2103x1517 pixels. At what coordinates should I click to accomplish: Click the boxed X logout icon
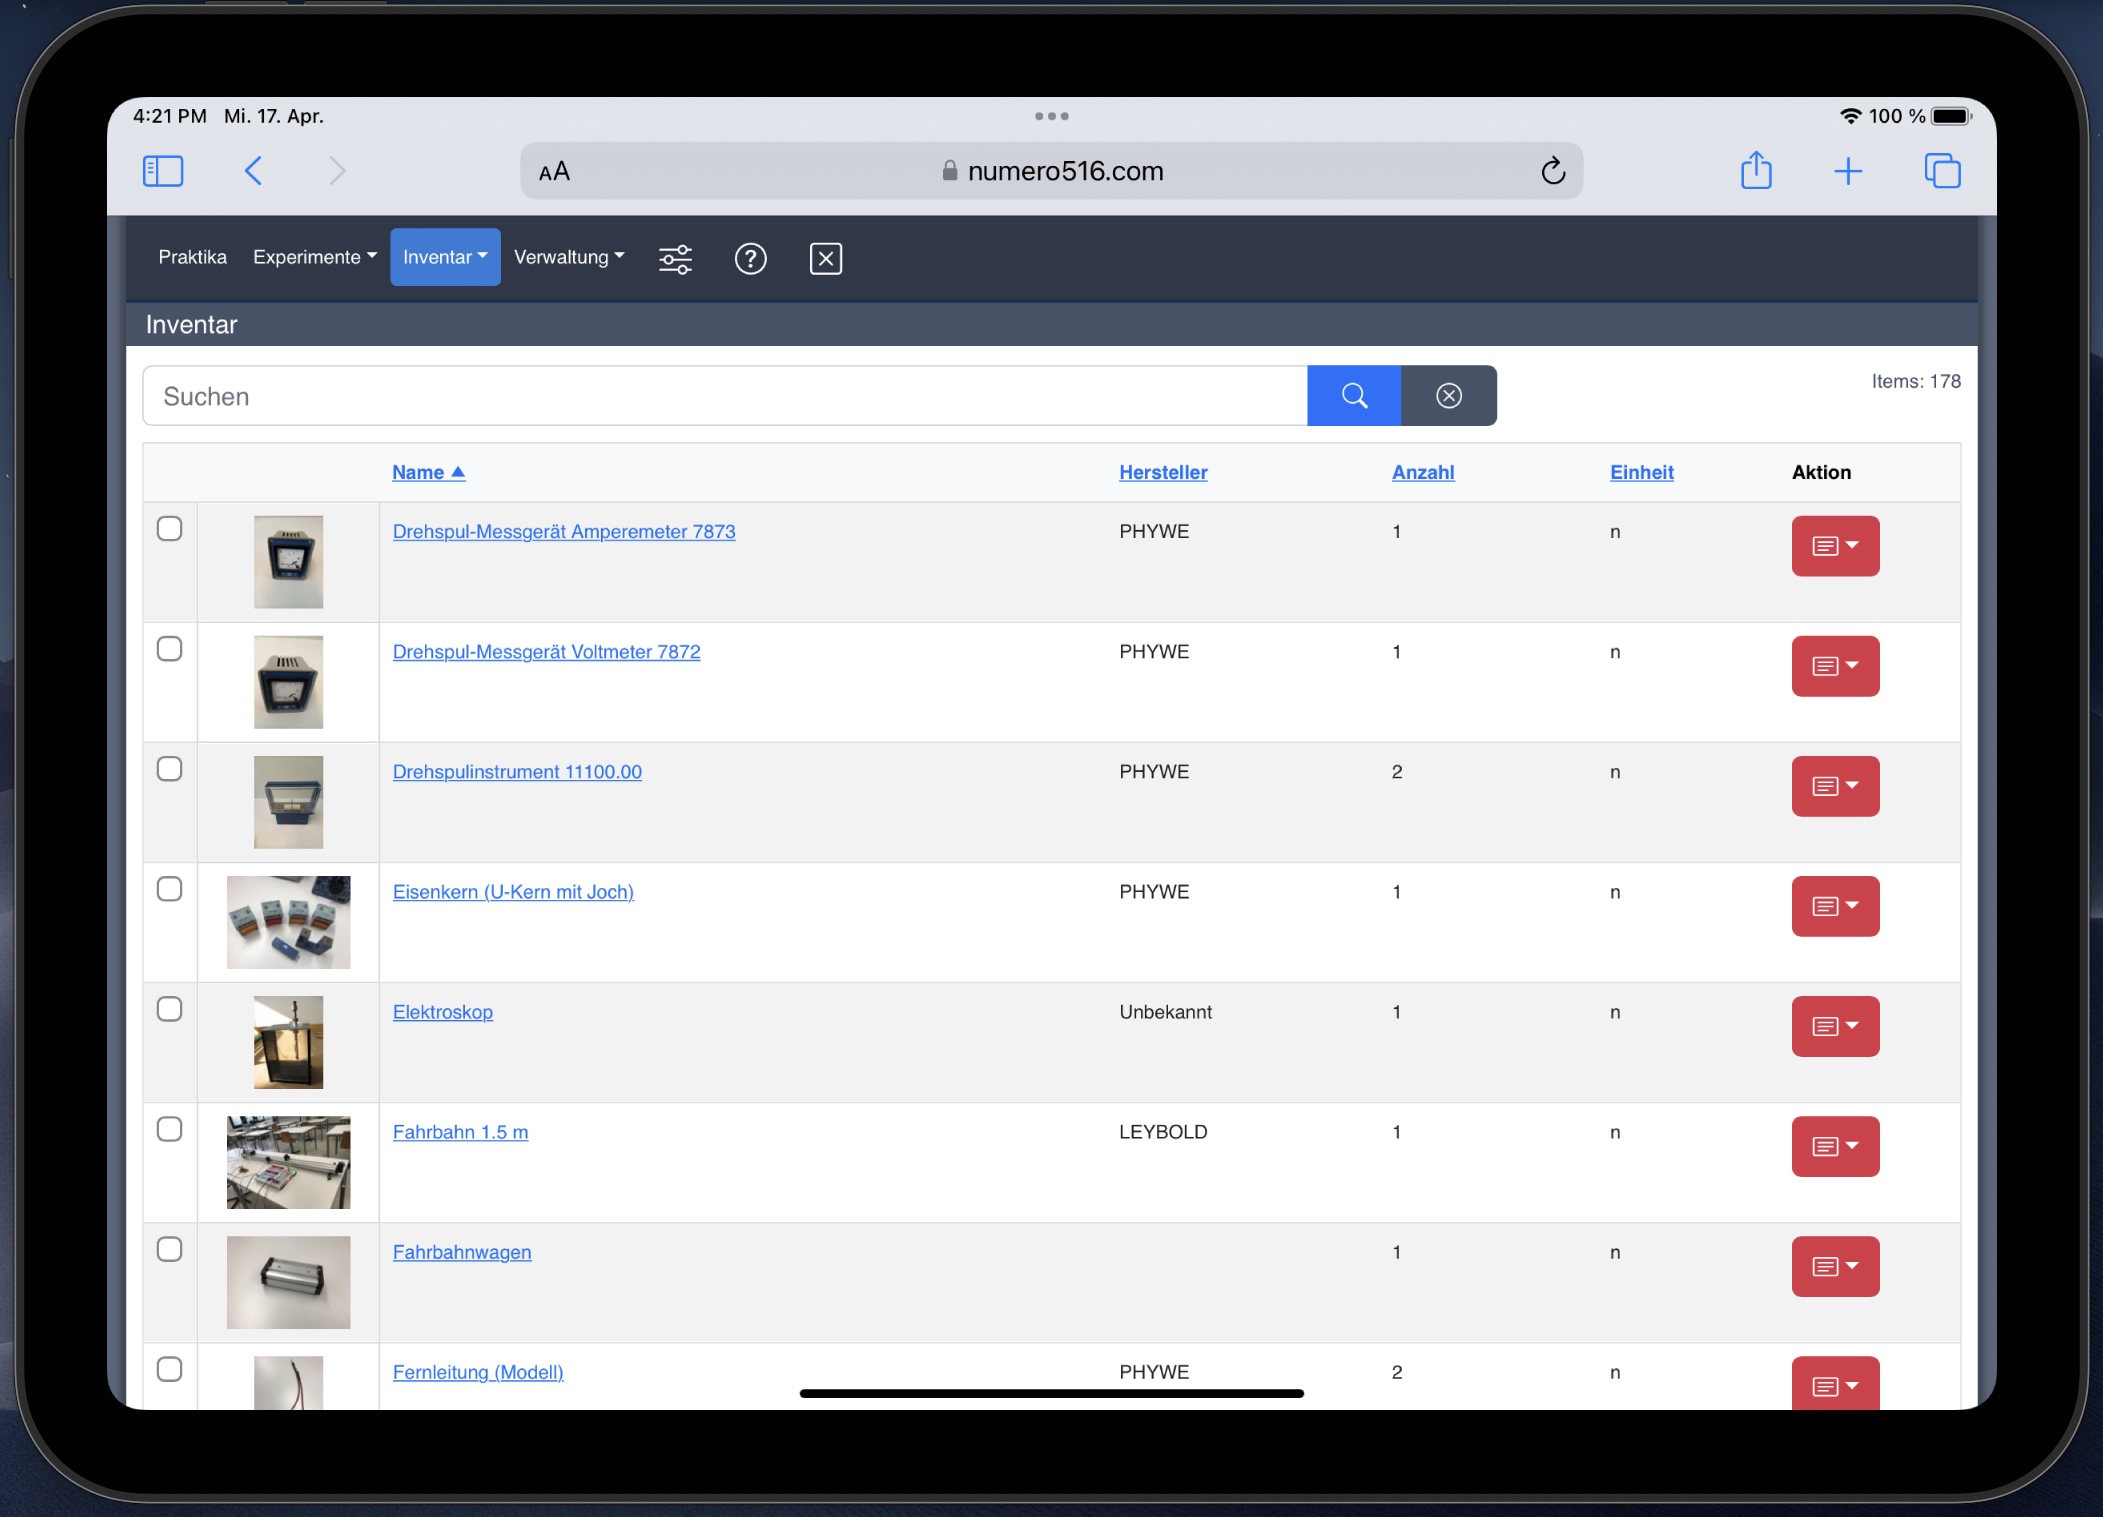825,259
